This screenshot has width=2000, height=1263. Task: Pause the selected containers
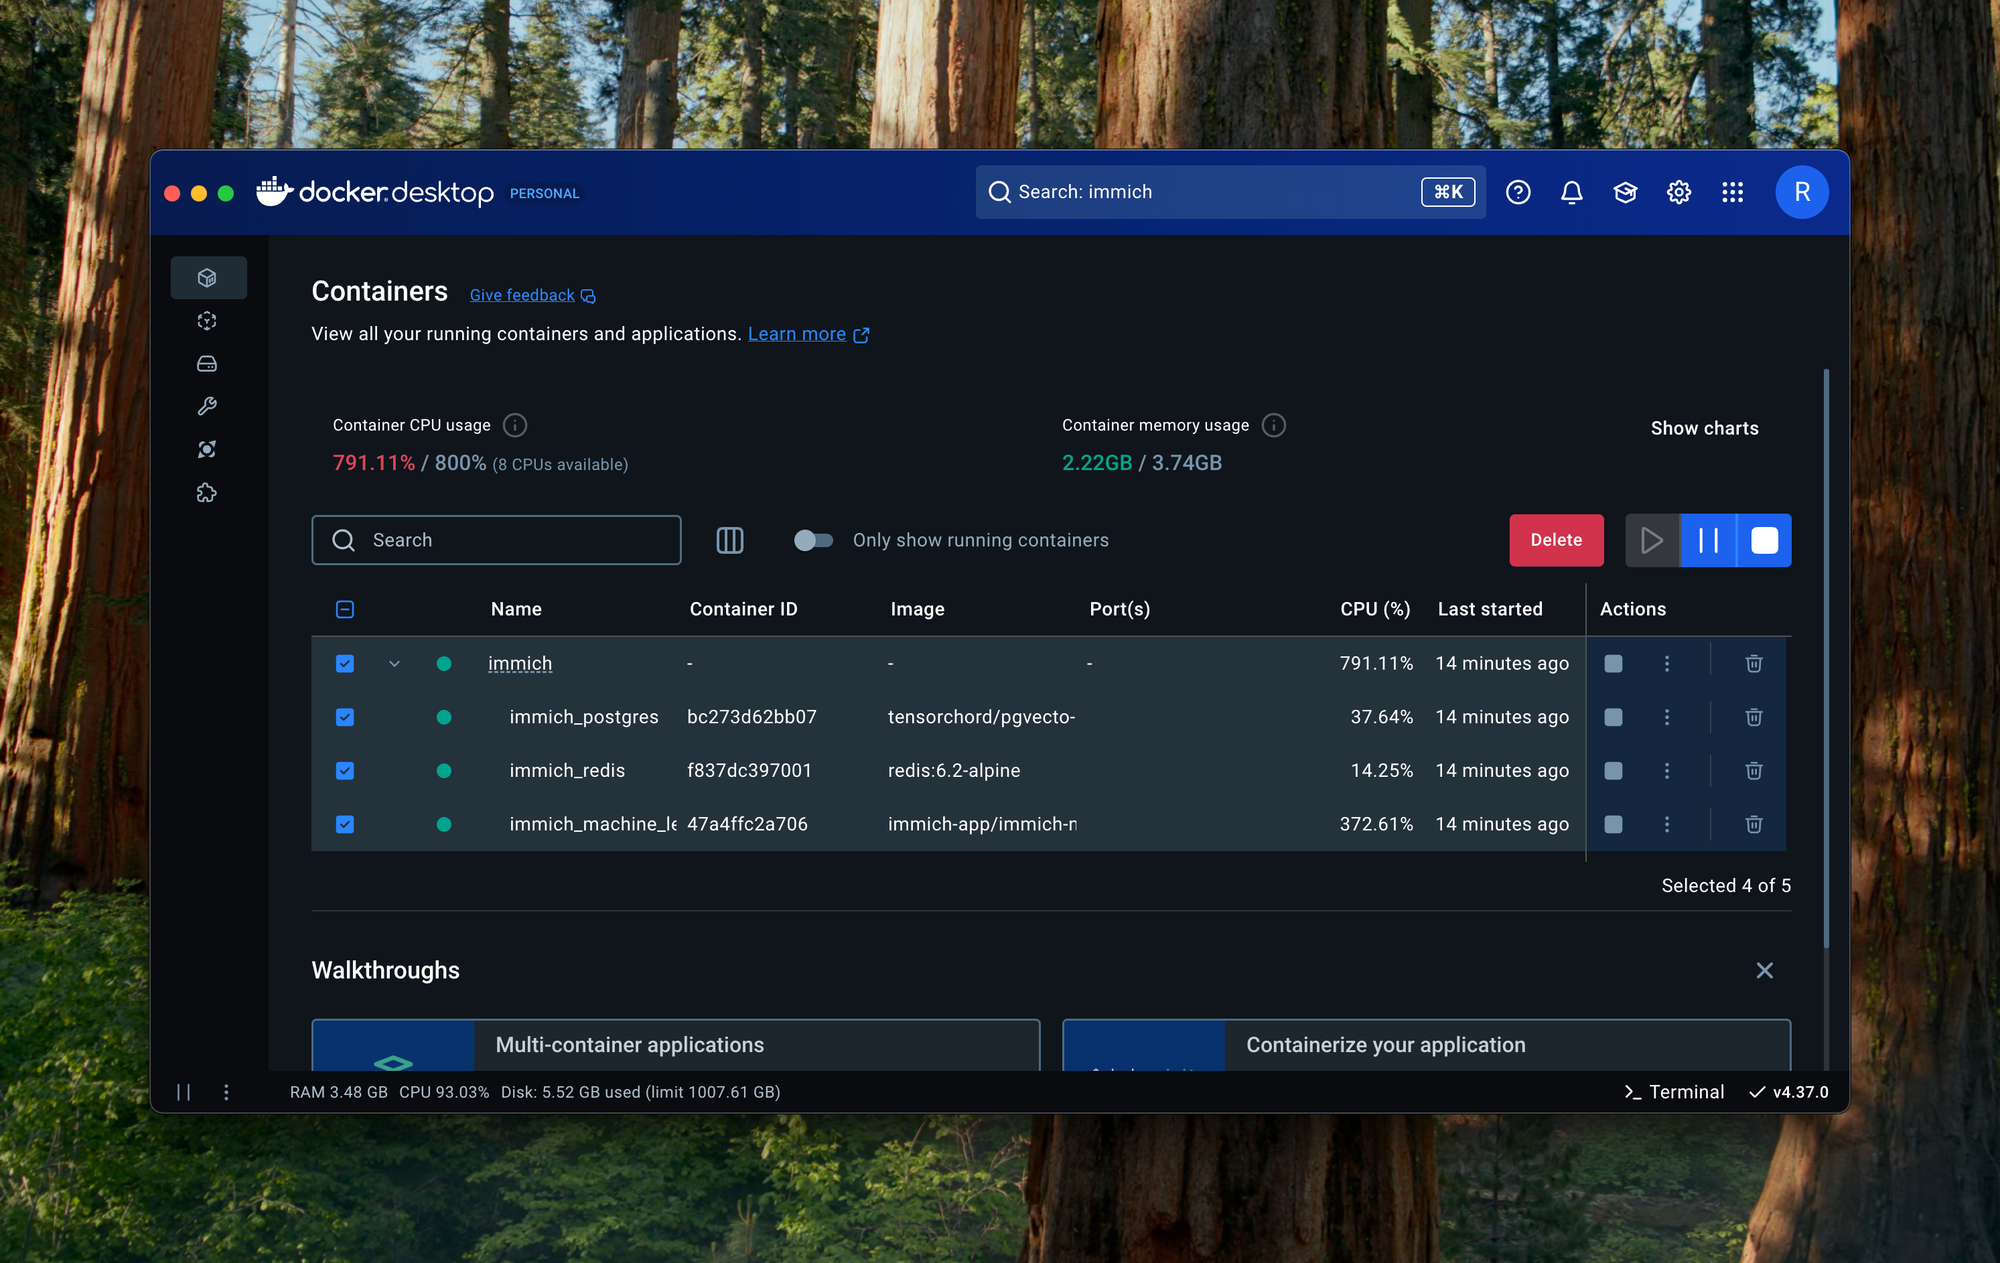pyautogui.click(x=1709, y=540)
